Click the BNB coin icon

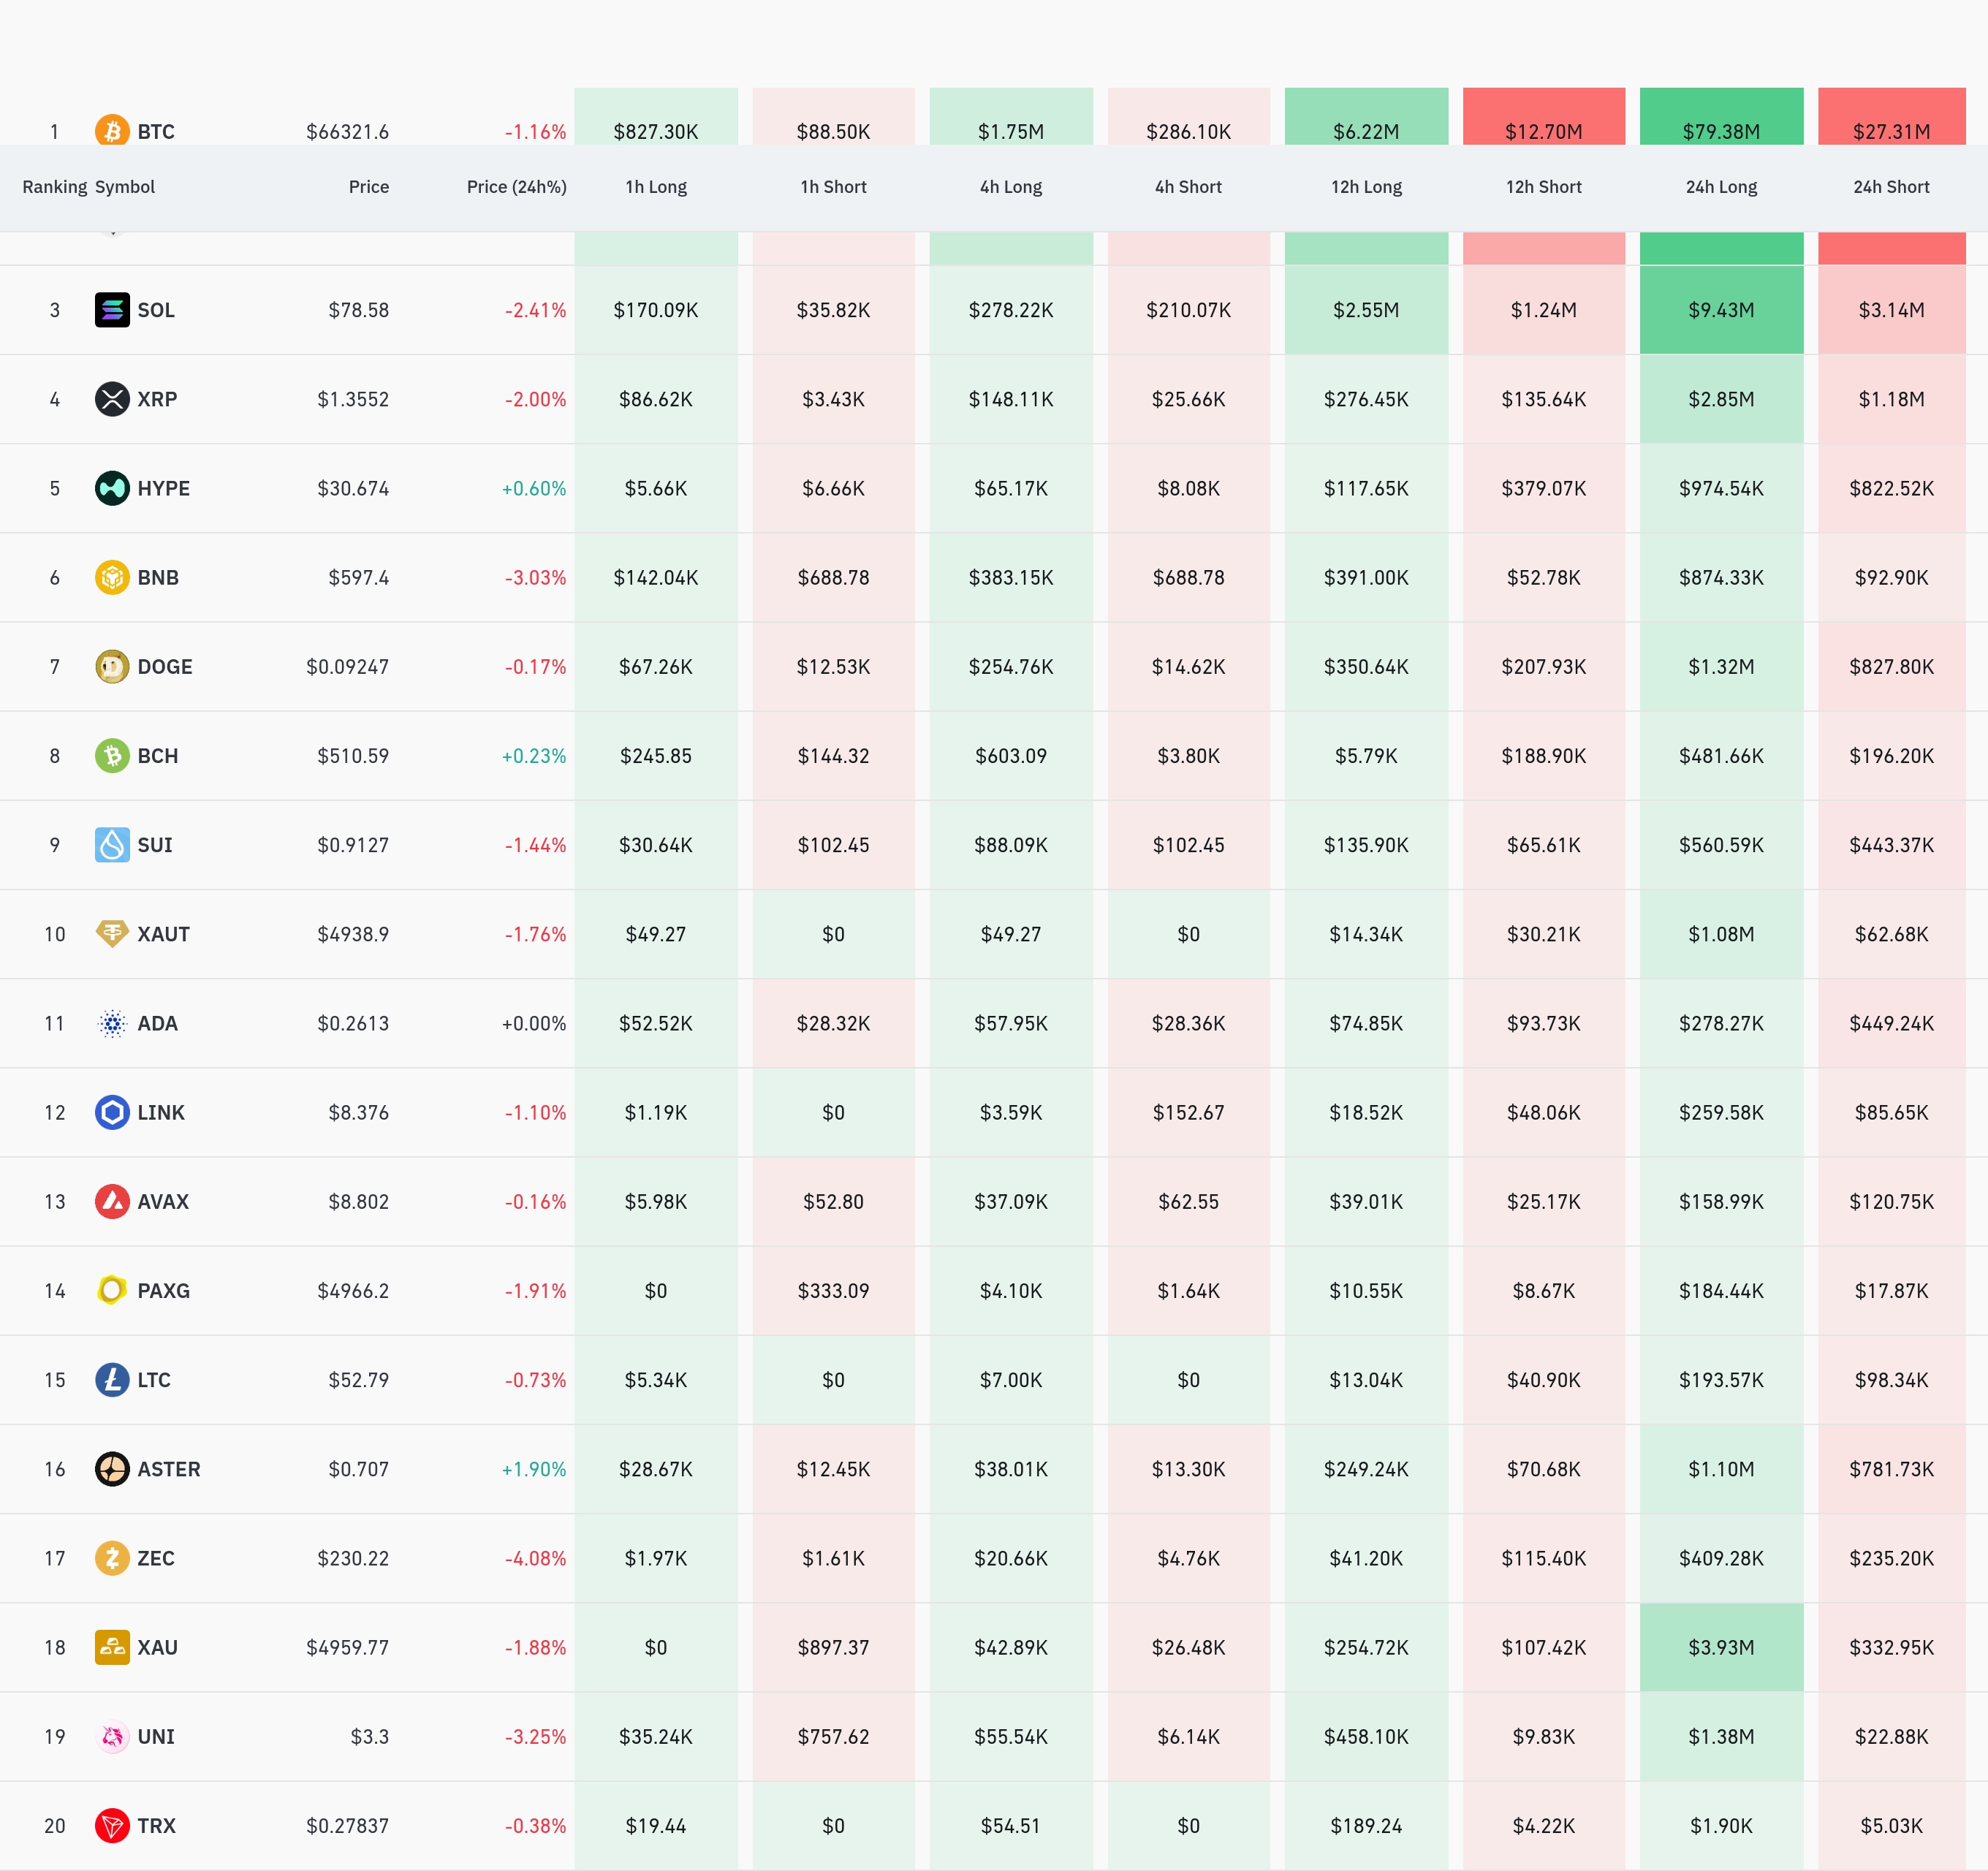click(x=112, y=577)
